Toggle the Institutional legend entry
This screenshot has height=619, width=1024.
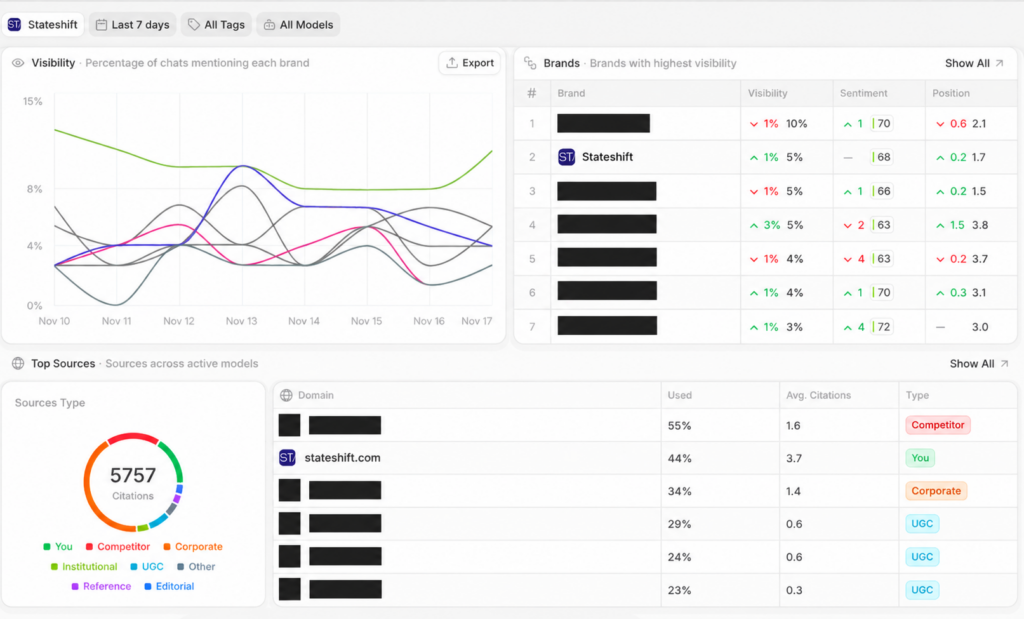pyautogui.click(x=84, y=567)
